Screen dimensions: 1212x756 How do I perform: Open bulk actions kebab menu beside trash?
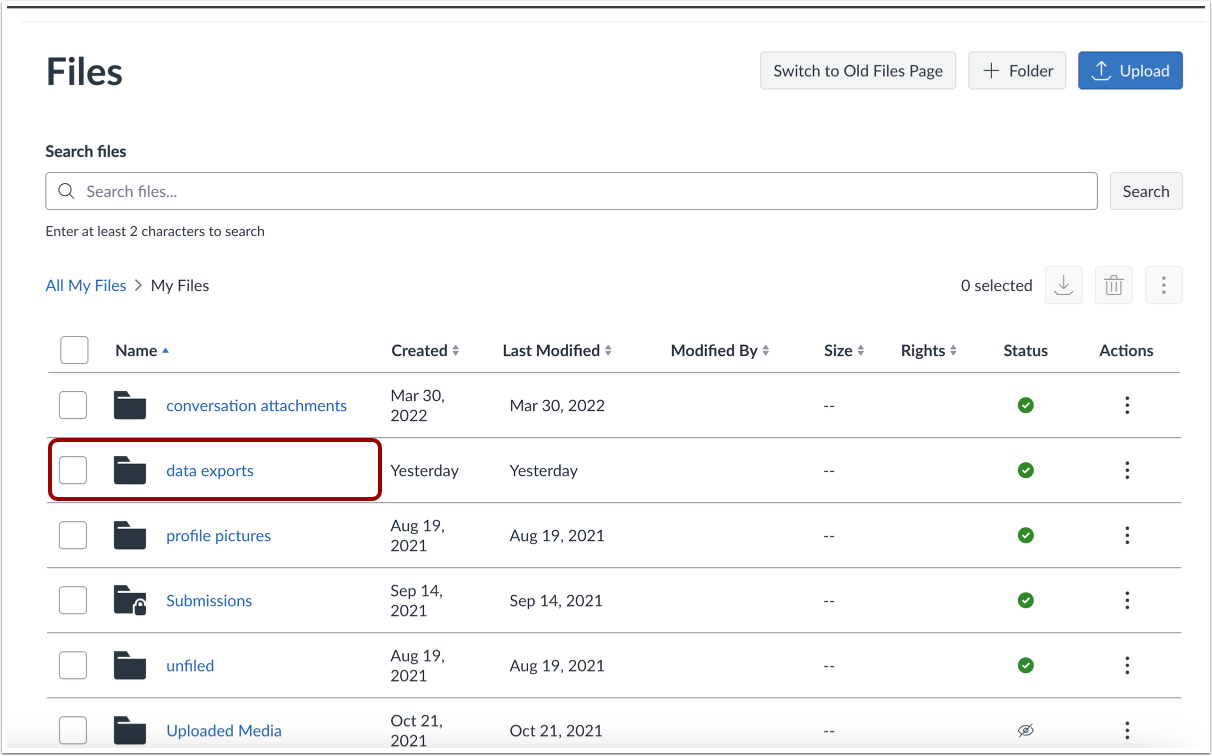[x=1163, y=286]
